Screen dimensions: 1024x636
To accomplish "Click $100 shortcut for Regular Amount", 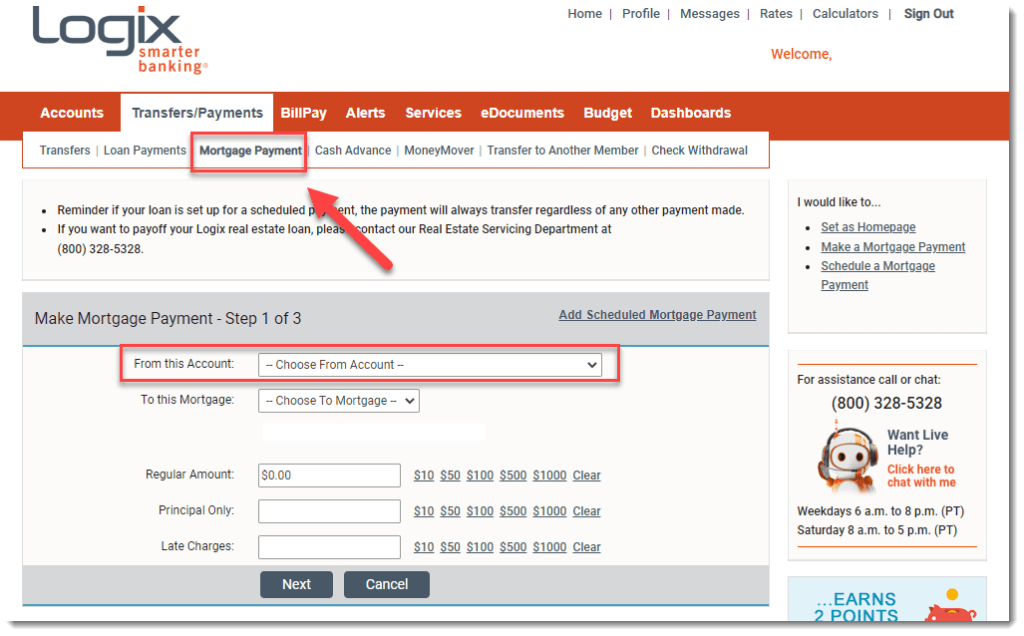I will (479, 475).
